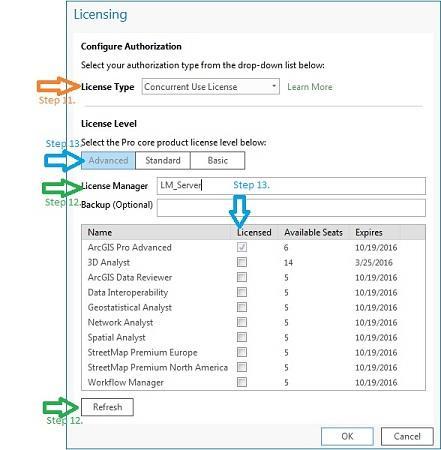Check the Network Analyst licensed checkbox

tap(242, 322)
